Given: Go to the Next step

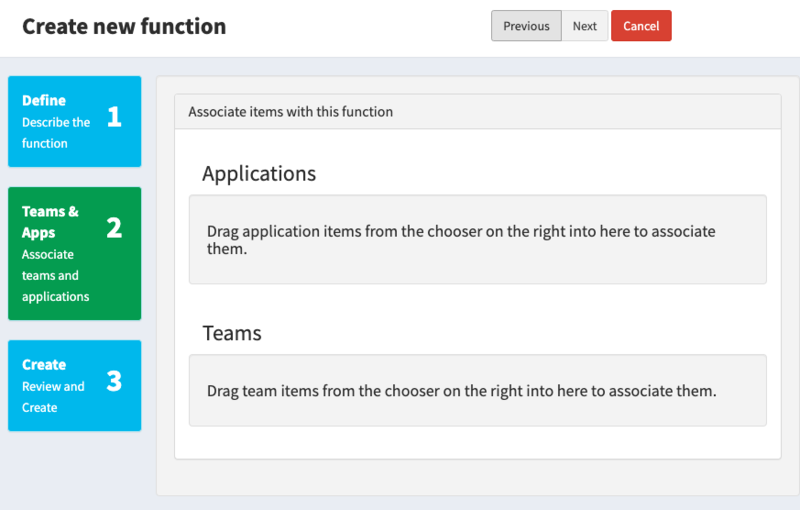Looking at the screenshot, I should pyautogui.click(x=585, y=26).
